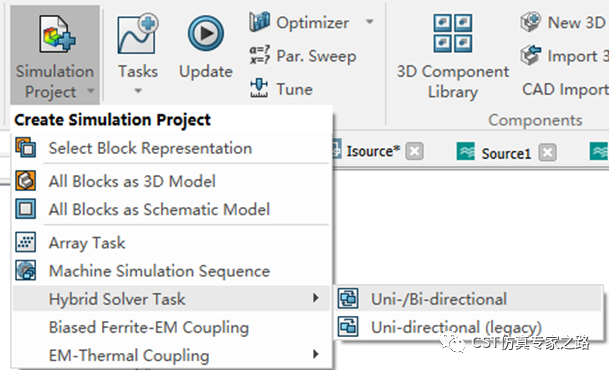Open the Tune tool
The image size is (609, 370).
coord(281,89)
